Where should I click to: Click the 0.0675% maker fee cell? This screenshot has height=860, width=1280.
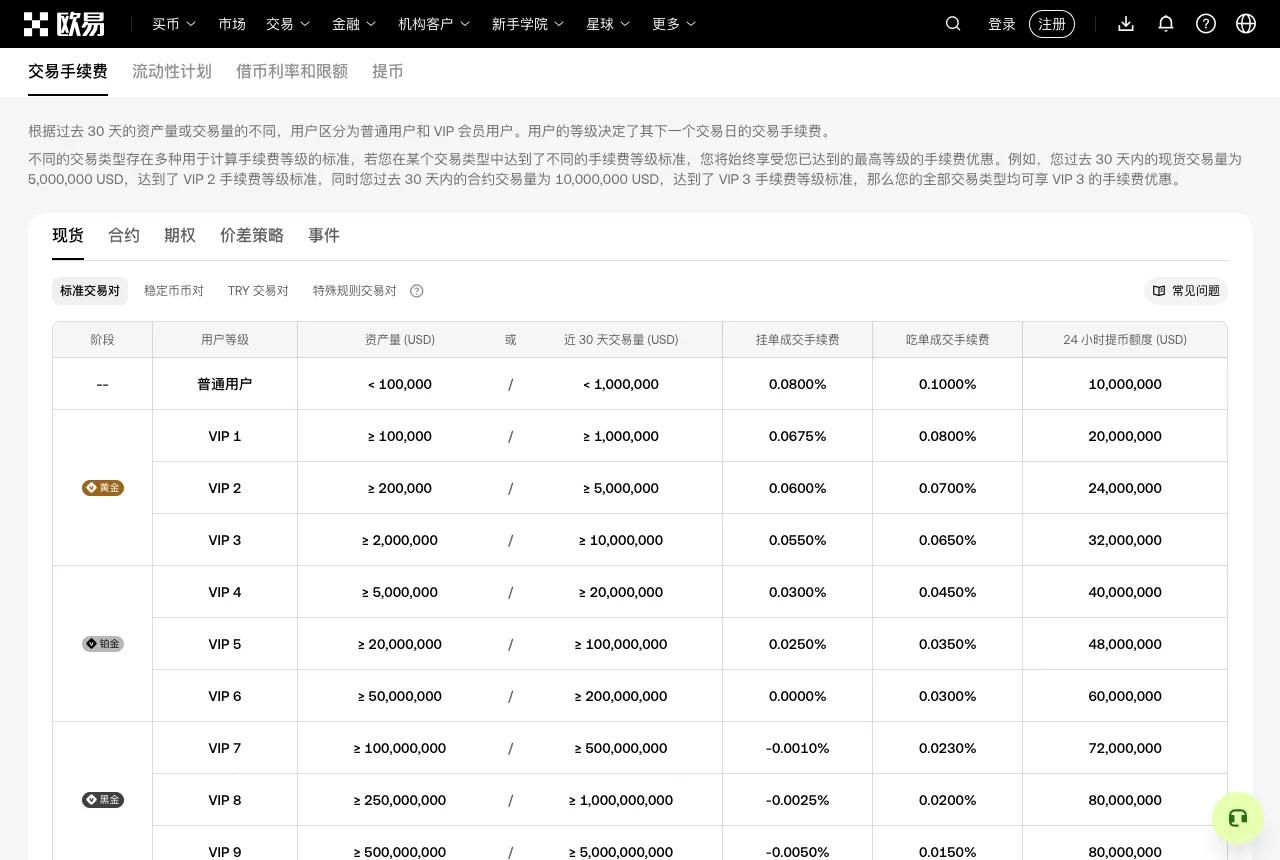click(798, 436)
